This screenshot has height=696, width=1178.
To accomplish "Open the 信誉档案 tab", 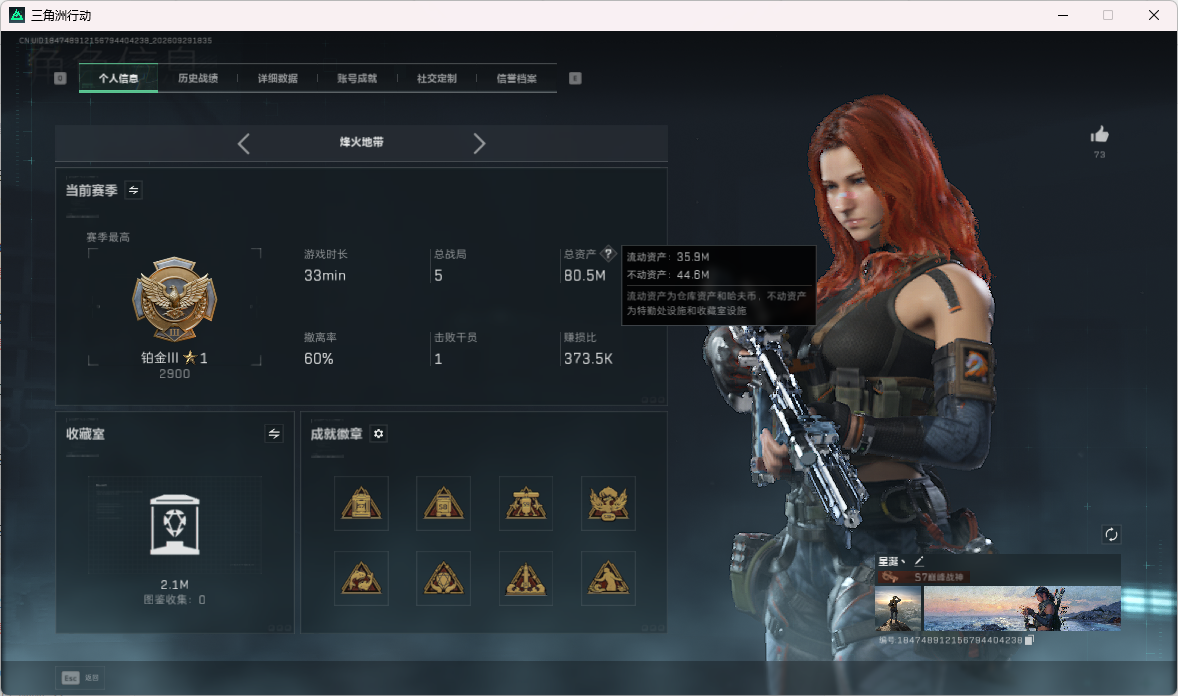I will (516, 78).
